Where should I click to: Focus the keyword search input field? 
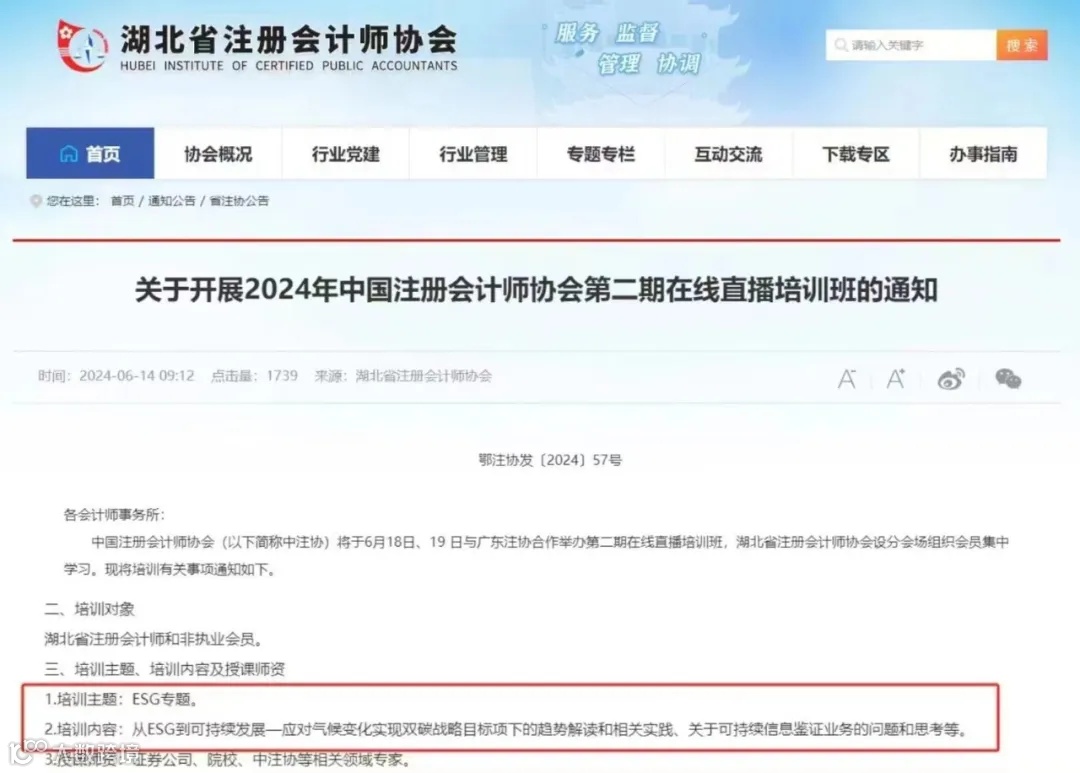(x=911, y=45)
